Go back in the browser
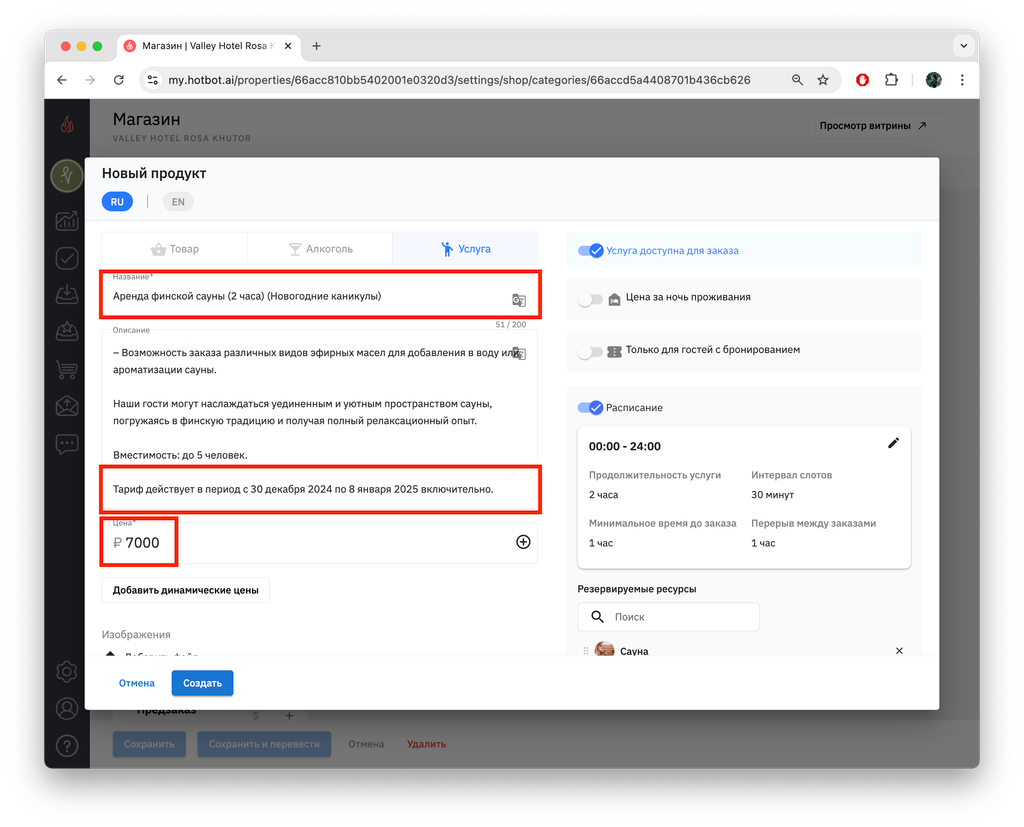The image size is (1024, 827). pos(62,80)
